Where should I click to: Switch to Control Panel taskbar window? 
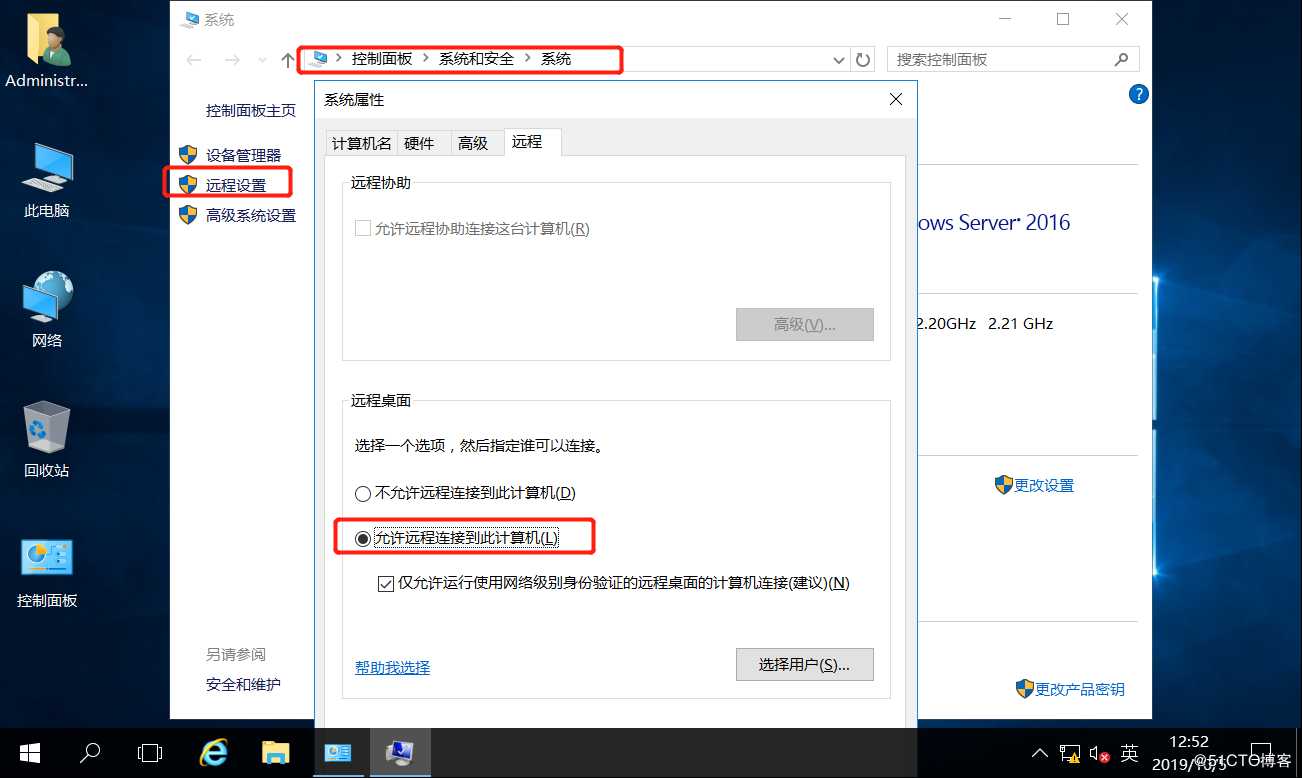tap(338, 753)
